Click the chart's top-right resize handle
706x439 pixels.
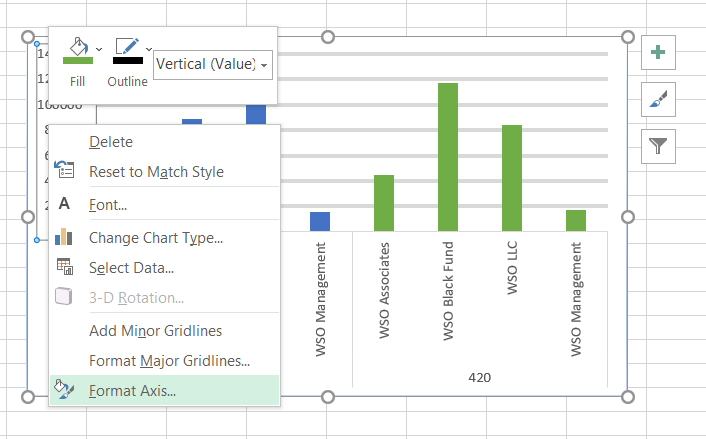coord(628,37)
